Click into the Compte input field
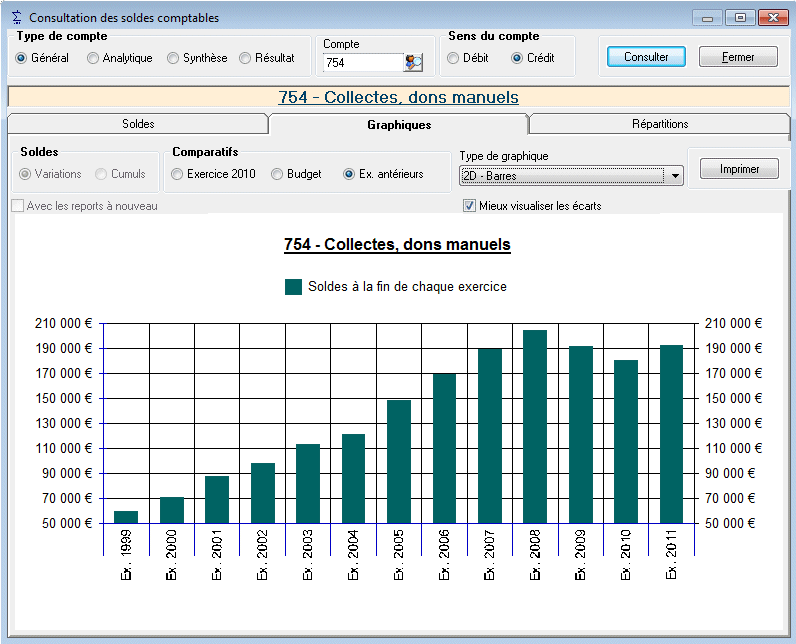 (x=363, y=63)
